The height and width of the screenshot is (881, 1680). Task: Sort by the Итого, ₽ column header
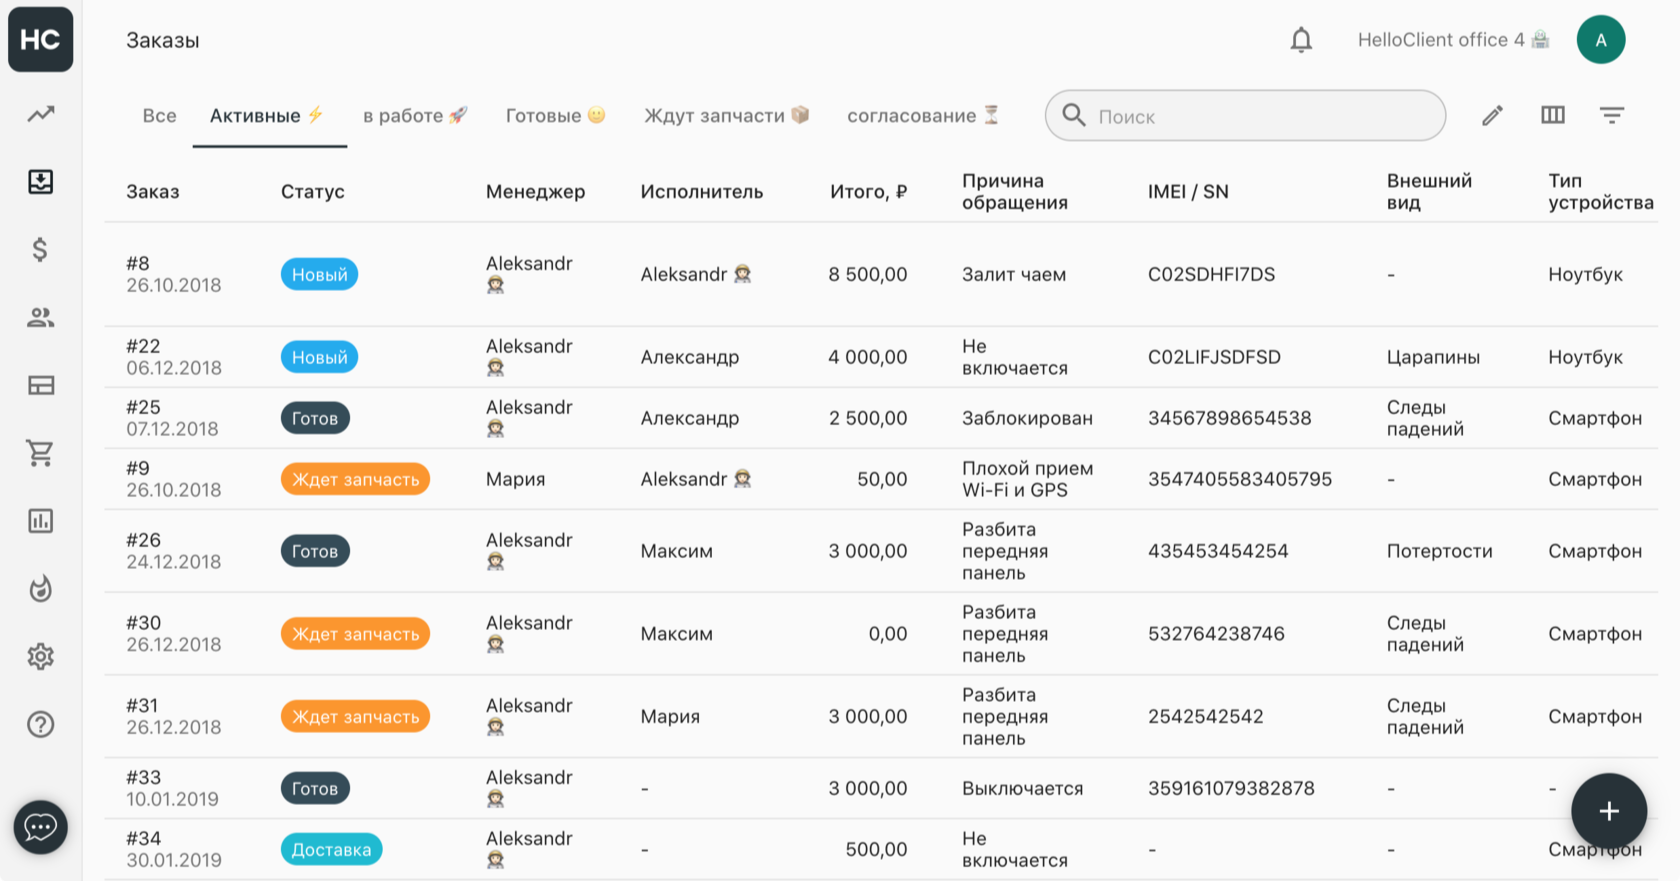click(868, 192)
